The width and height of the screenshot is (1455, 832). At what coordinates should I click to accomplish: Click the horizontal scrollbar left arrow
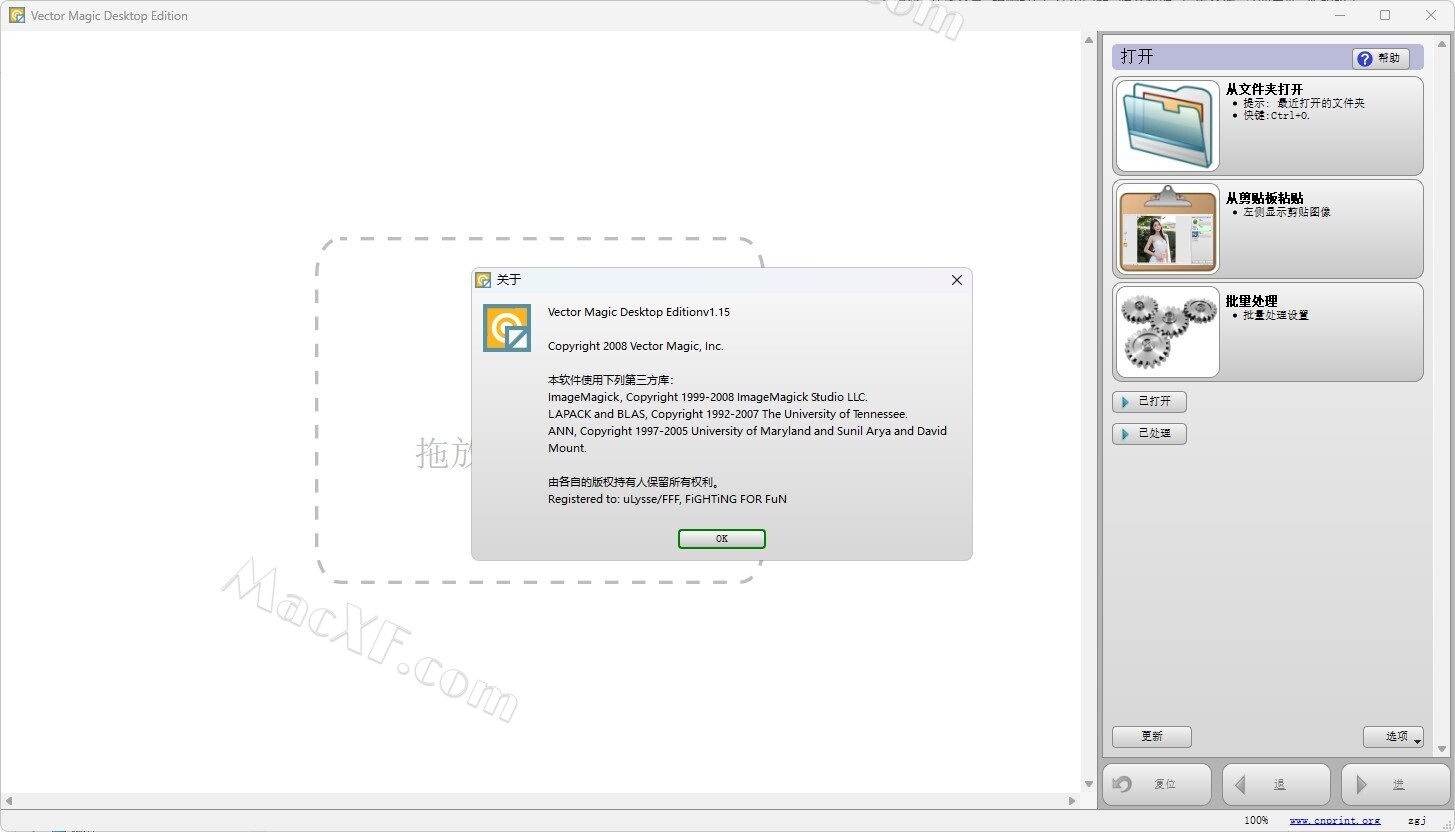tap(8, 801)
